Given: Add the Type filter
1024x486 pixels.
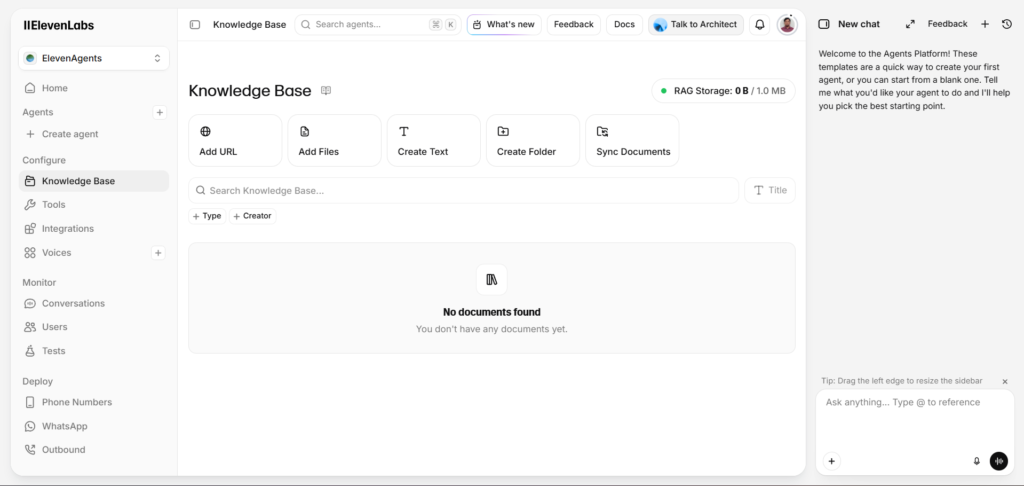Looking at the screenshot, I should point(207,216).
